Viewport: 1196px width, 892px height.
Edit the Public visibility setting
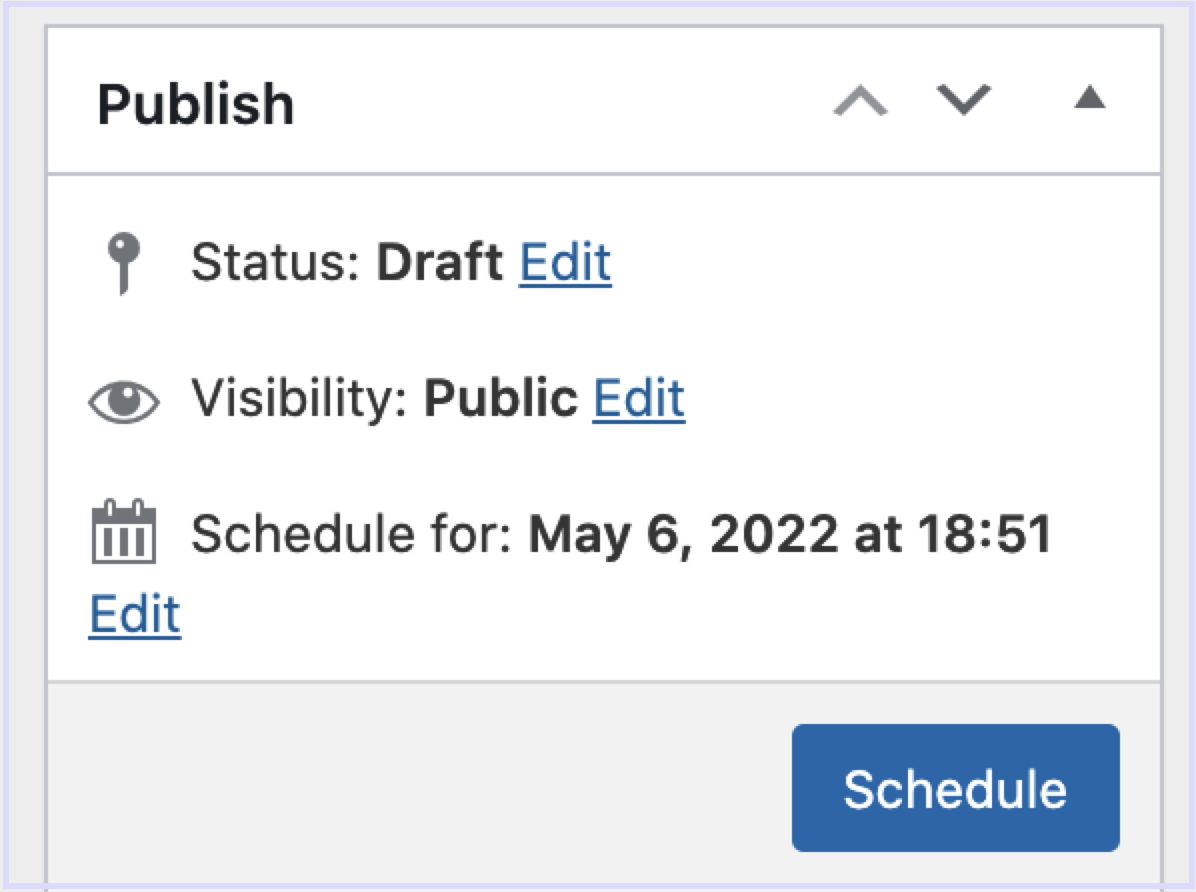(x=638, y=398)
